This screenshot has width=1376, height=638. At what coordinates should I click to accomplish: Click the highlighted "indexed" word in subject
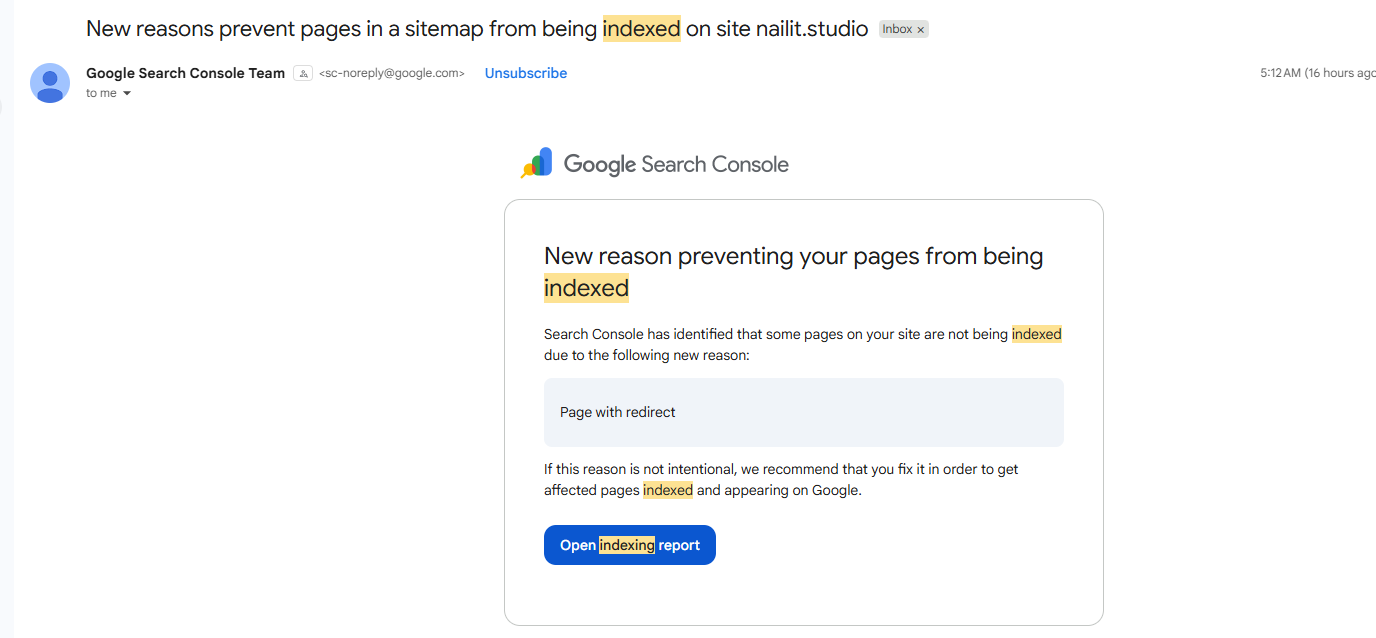pyautogui.click(x=641, y=29)
